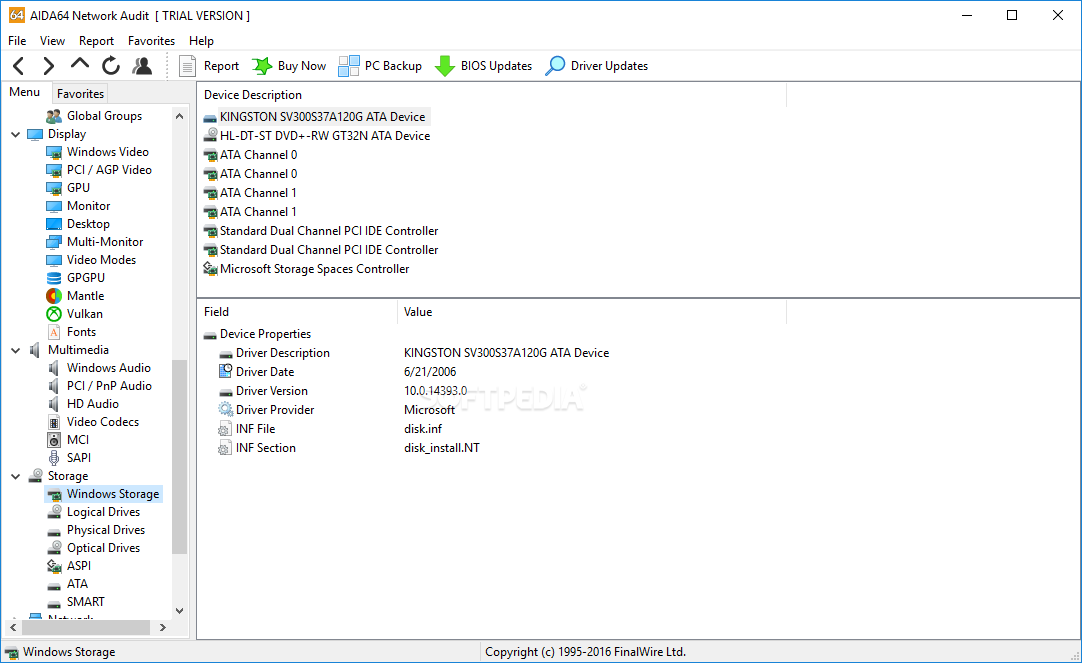Check BIOS Updates in the toolbar

[483, 66]
